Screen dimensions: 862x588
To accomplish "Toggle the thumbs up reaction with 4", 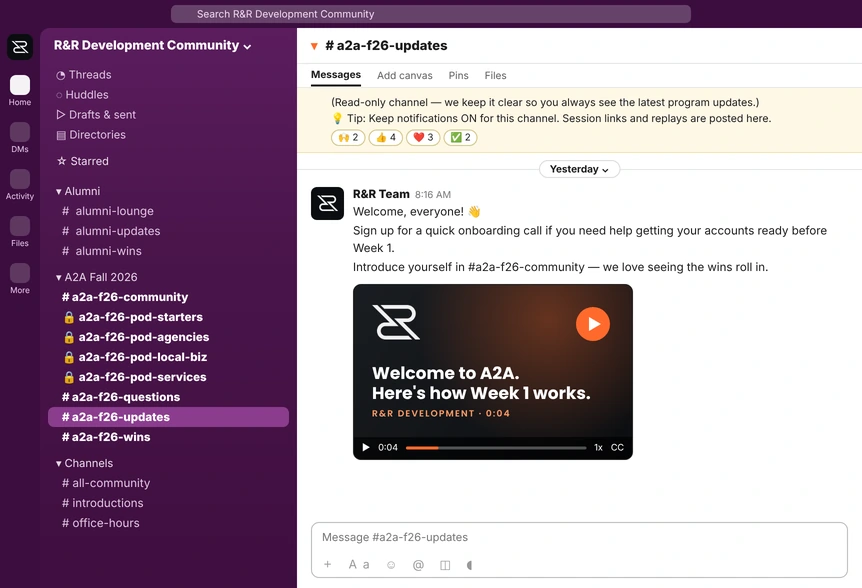I will [x=385, y=137].
